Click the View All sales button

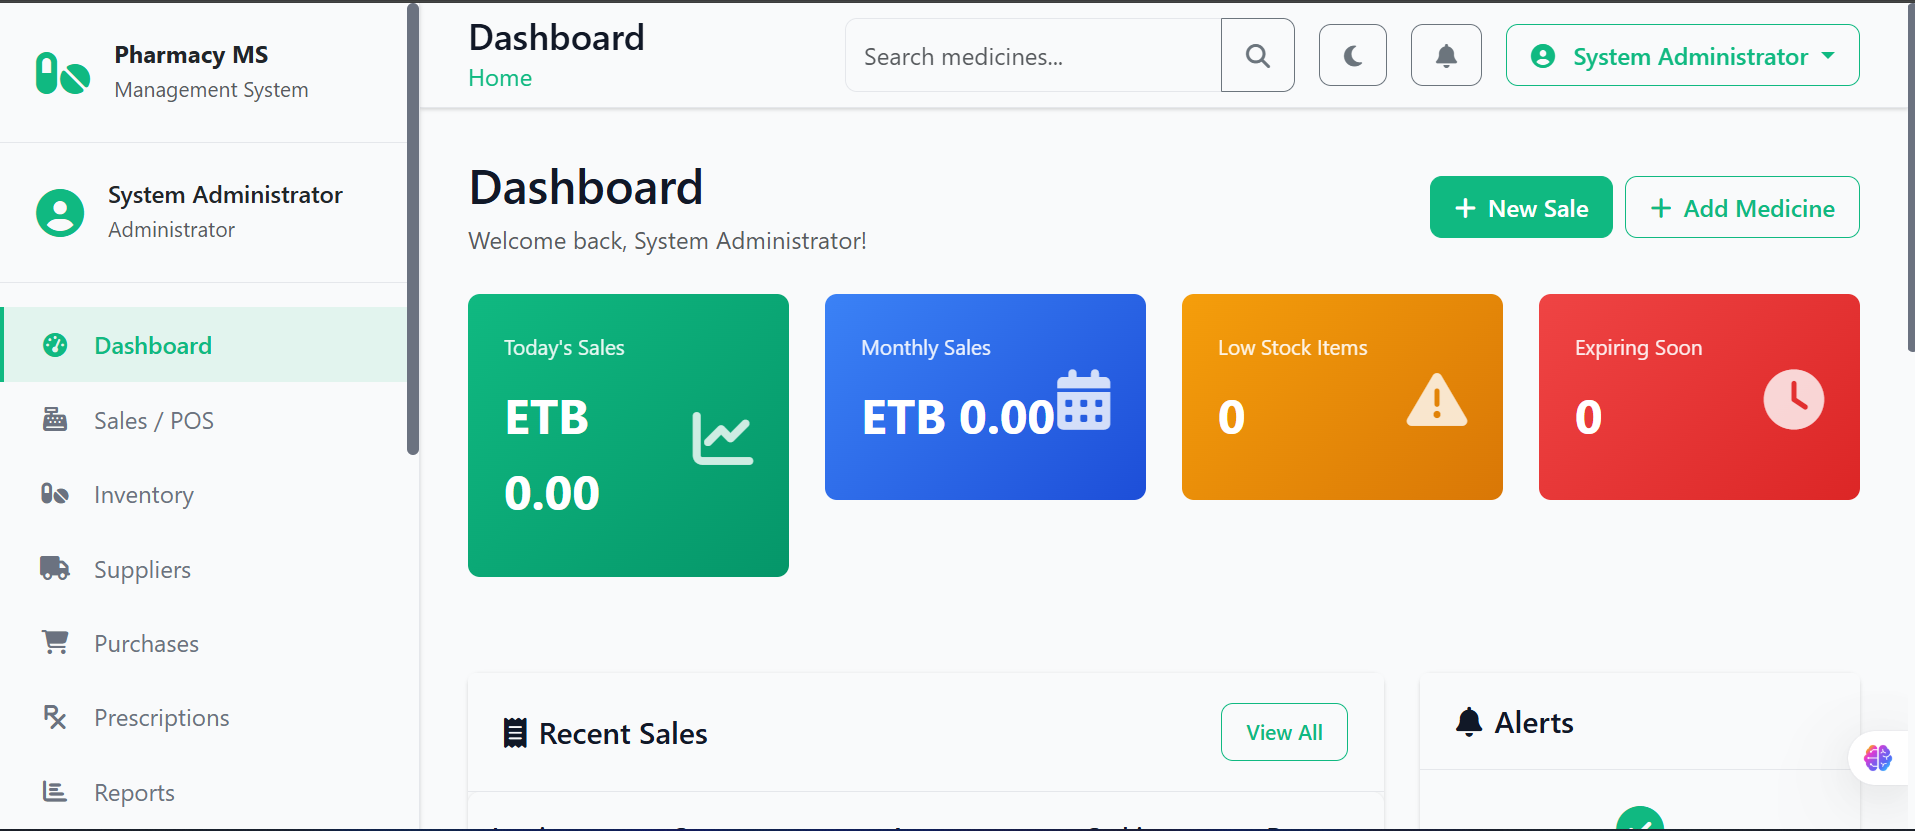[x=1283, y=732]
